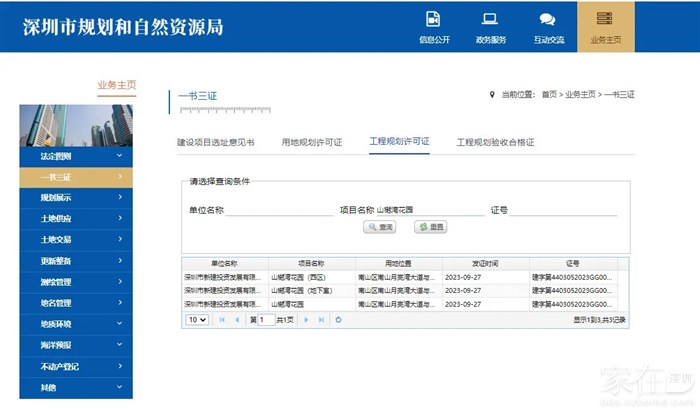Switch to 建设项目选址意见书 tab

coord(215,142)
